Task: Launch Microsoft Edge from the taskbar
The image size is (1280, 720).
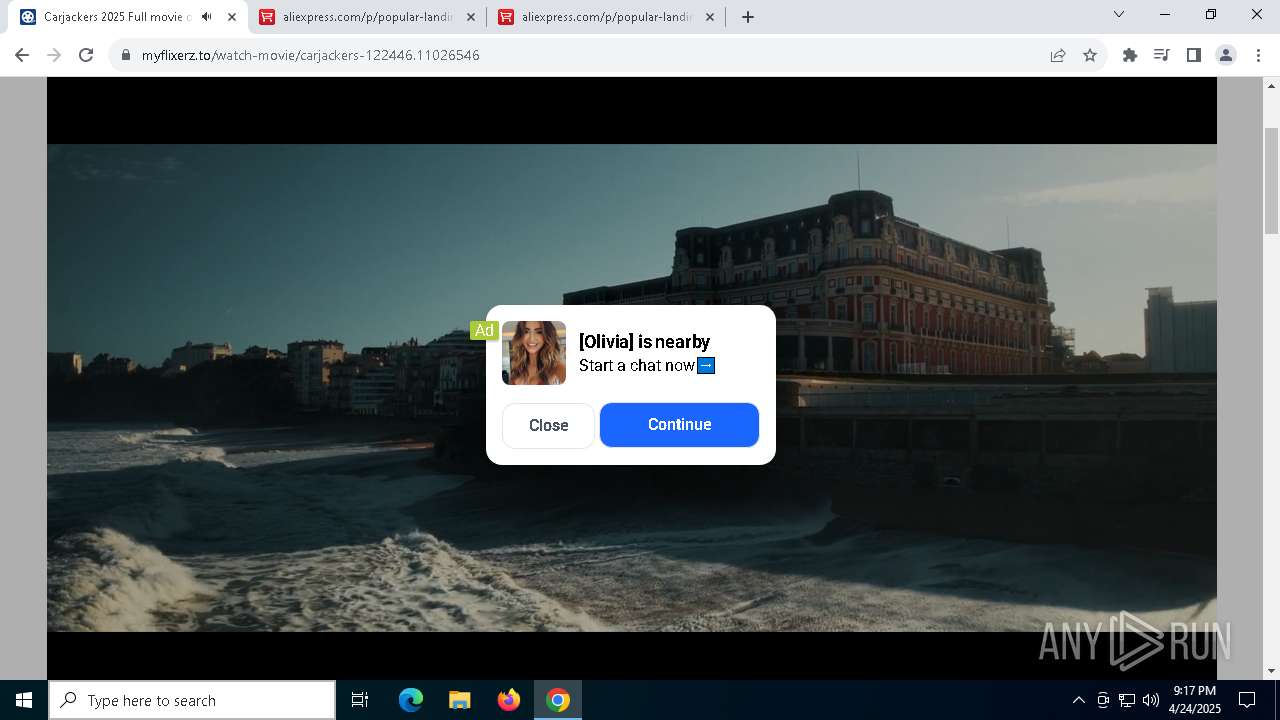Action: coord(411,700)
